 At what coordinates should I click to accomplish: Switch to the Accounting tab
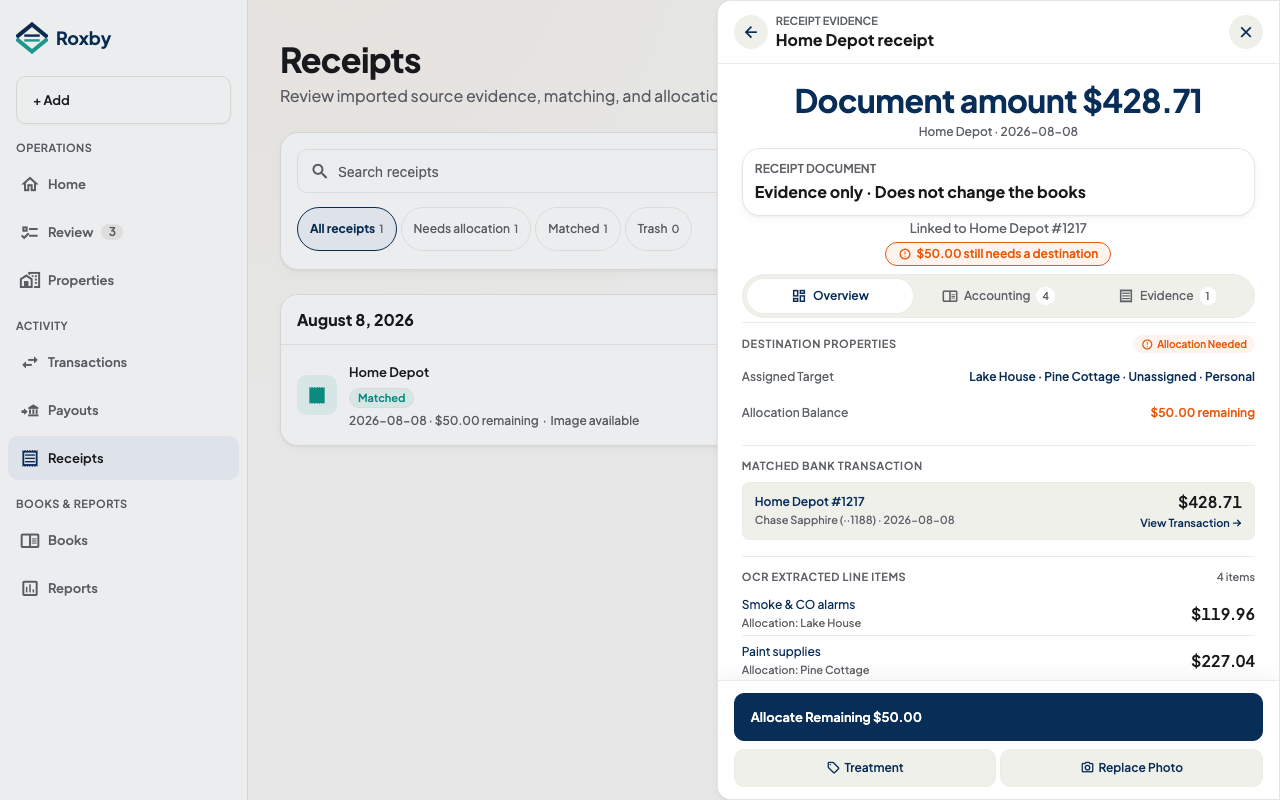point(998,296)
